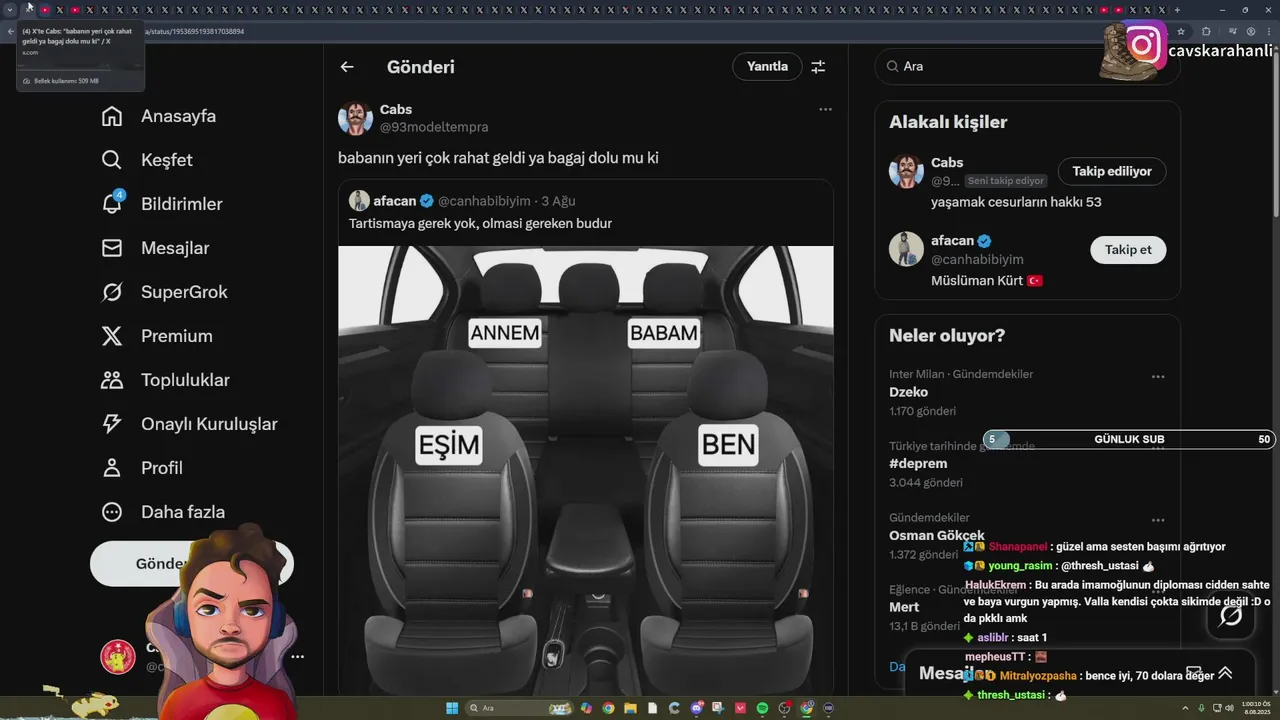This screenshot has width=1280, height=720.
Task: Open the Grok floating button
Action: tap(1230, 615)
